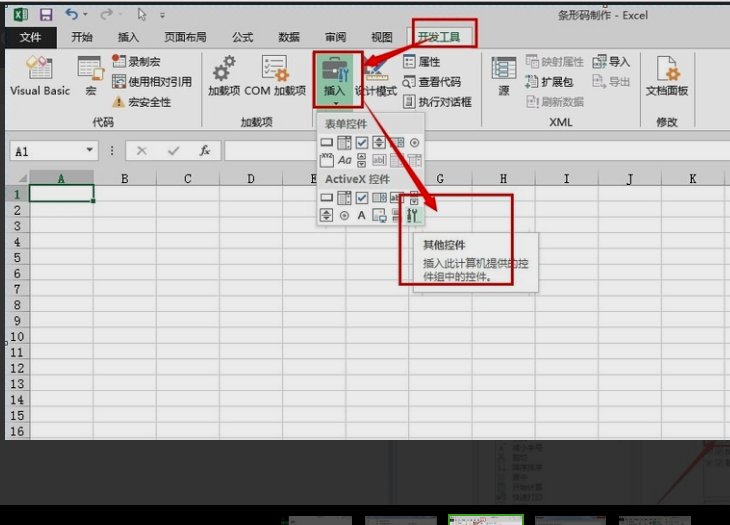The height and width of the screenshot is (525, 730).
Task: Toggle 设计模式 design mode
Action: click(377, 79)
